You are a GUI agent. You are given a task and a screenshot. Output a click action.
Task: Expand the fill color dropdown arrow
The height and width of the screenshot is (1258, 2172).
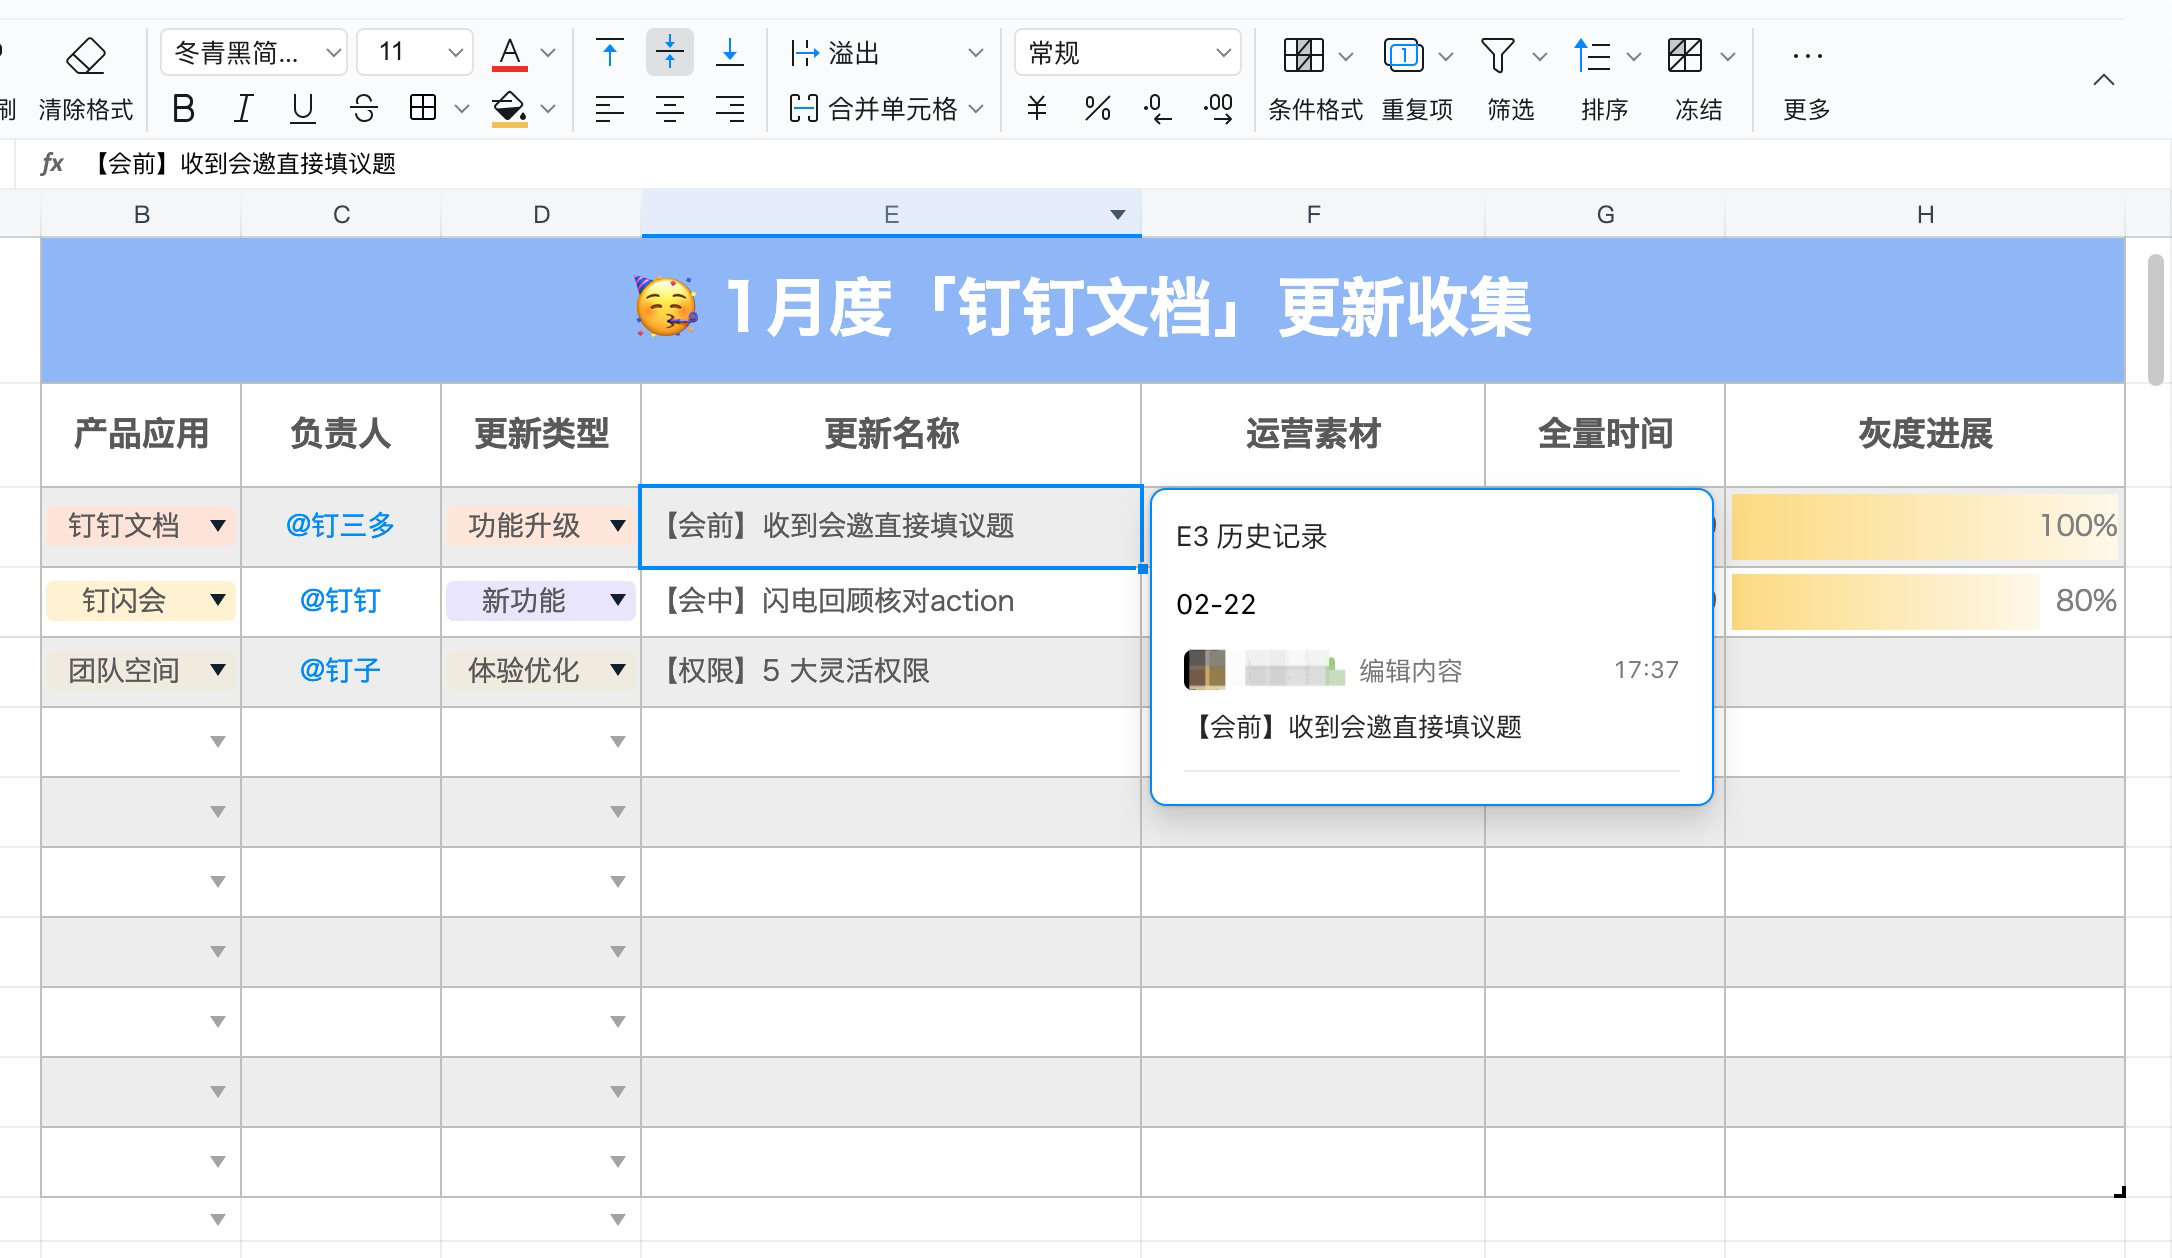click(547, 109)
